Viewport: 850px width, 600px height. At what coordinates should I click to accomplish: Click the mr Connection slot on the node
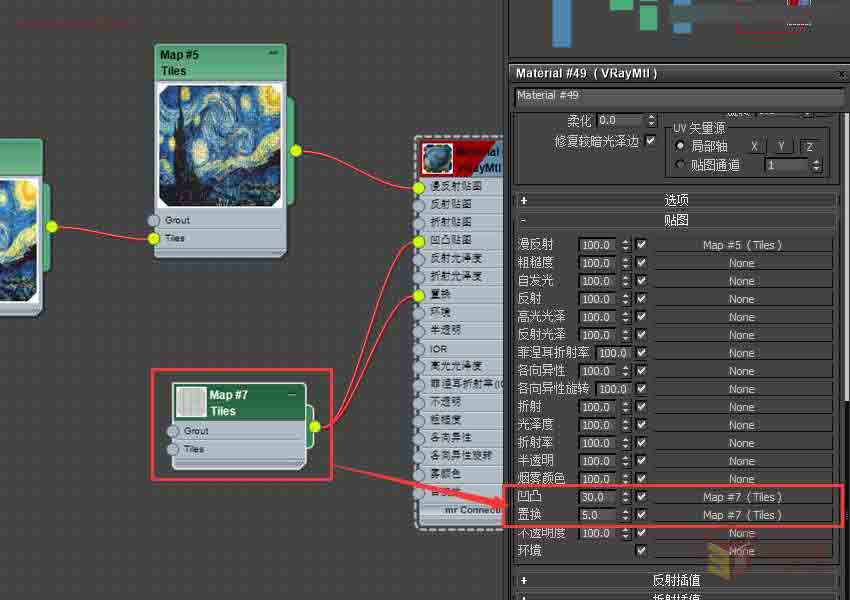click(470, 510)
